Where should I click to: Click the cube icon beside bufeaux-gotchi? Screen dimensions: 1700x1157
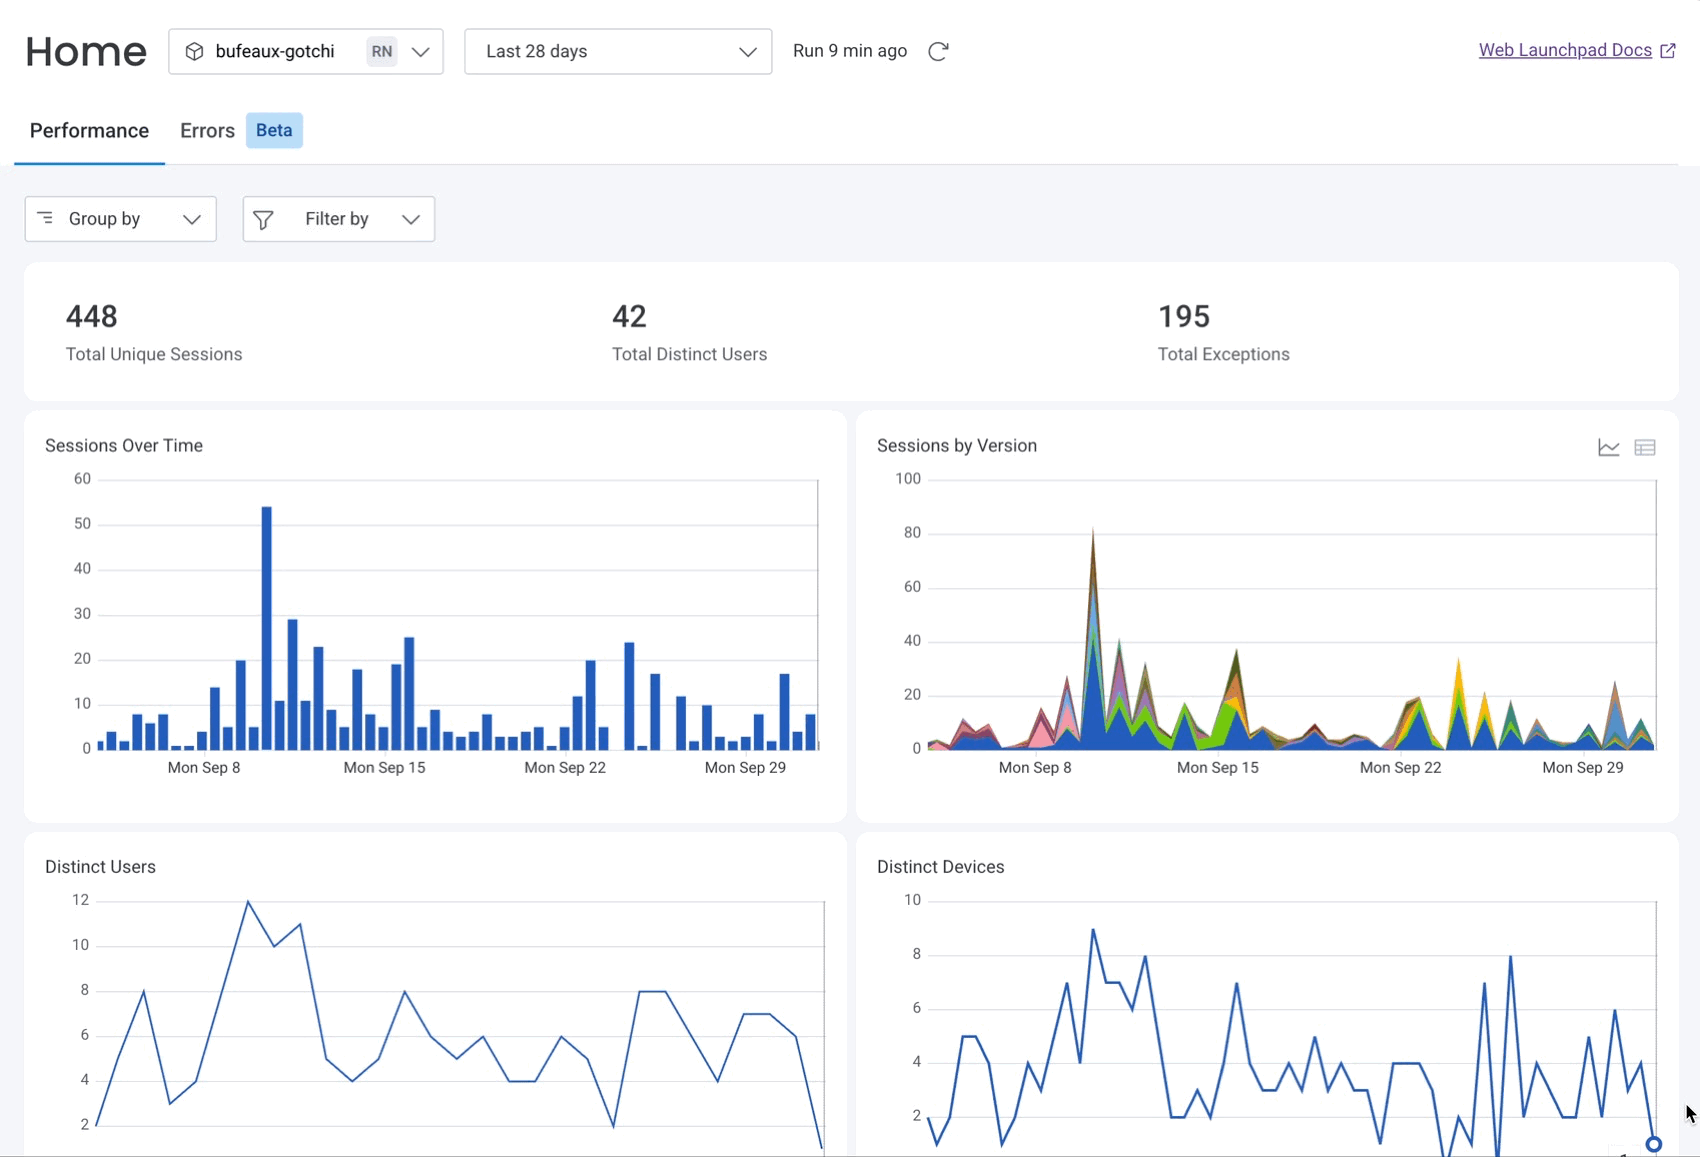195,51
